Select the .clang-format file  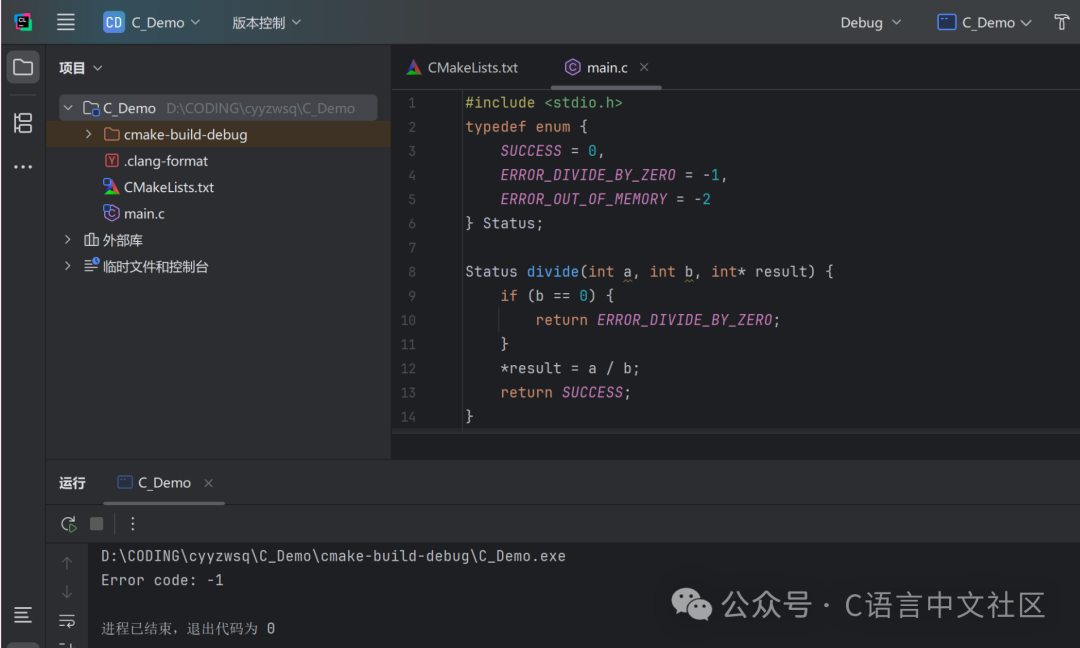pos(165,161)
